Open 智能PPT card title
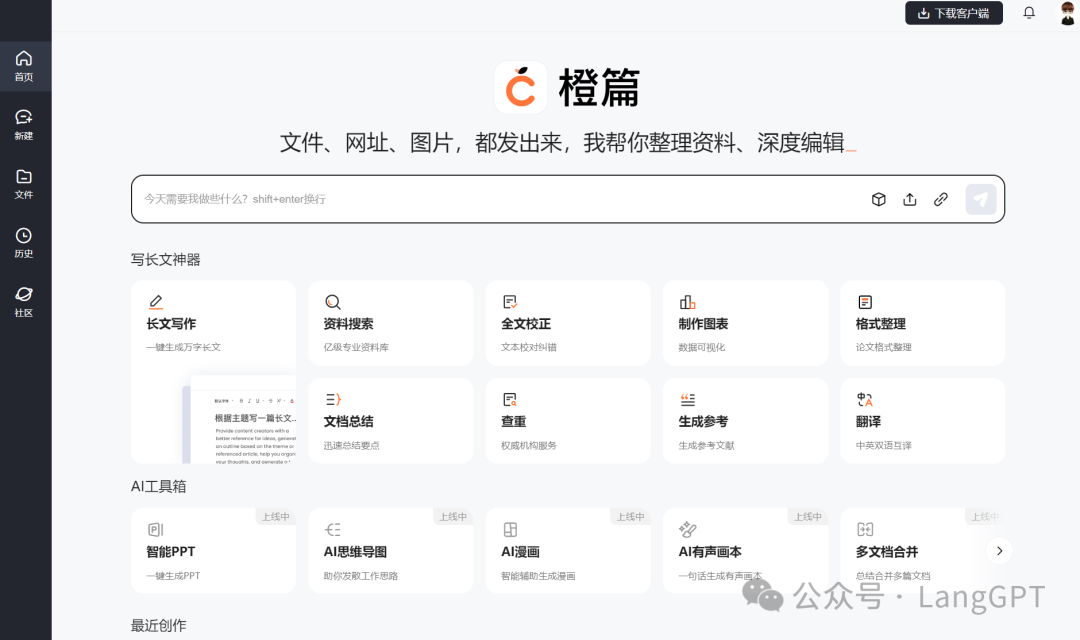 171,552
